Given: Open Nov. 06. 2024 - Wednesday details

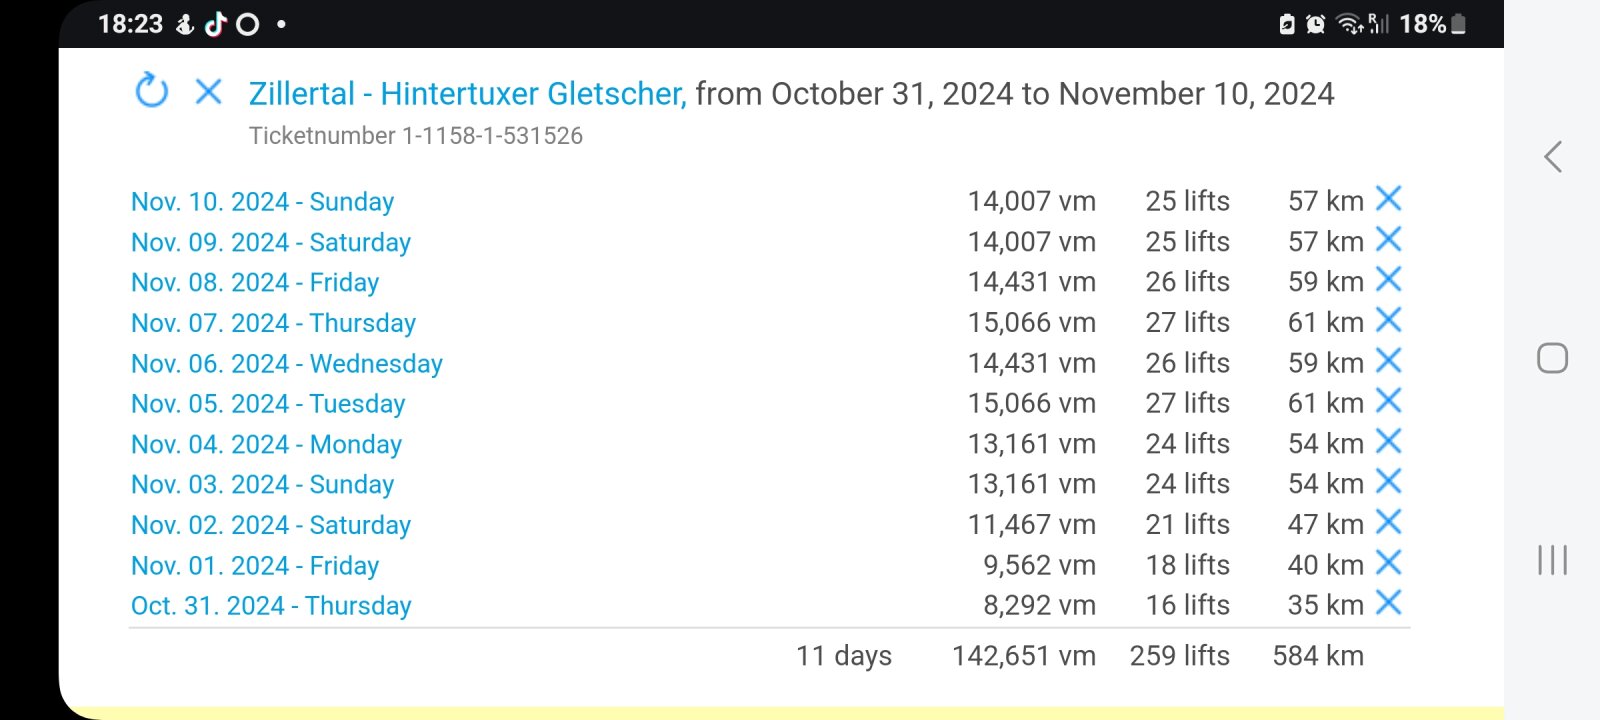Looking at the screenshot, I should [287, 364].
